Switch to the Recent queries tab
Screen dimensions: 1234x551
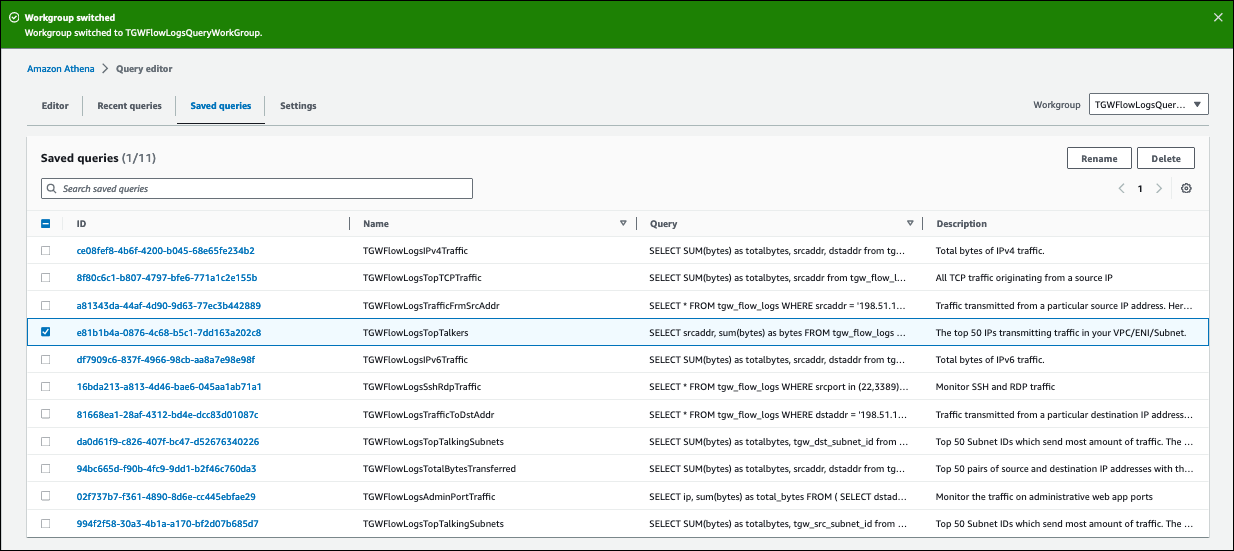(x=129, y=105)
